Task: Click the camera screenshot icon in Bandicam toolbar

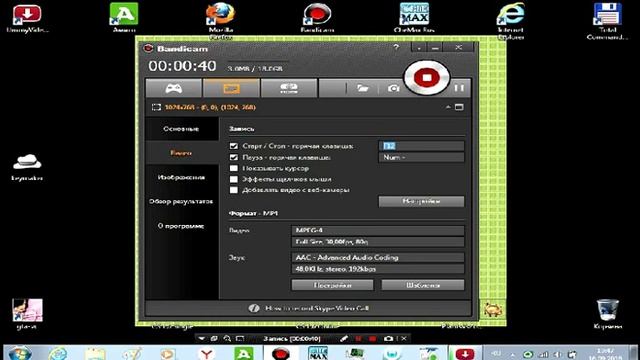Action: (x=393, y=88)
